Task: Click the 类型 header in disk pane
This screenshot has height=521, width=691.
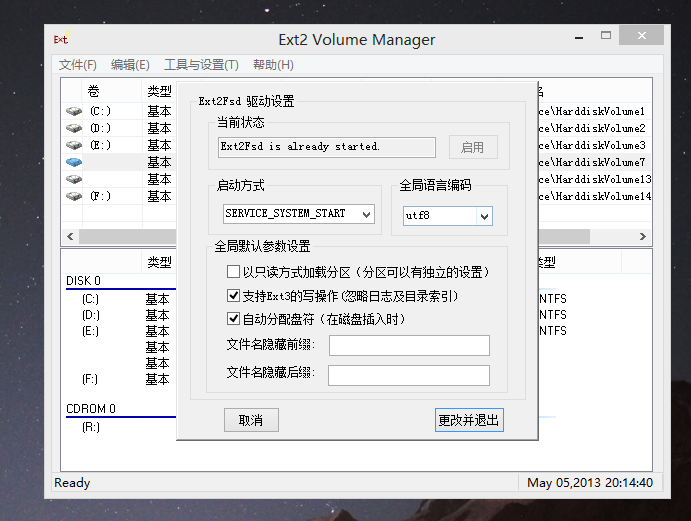Action: point(159,262)
